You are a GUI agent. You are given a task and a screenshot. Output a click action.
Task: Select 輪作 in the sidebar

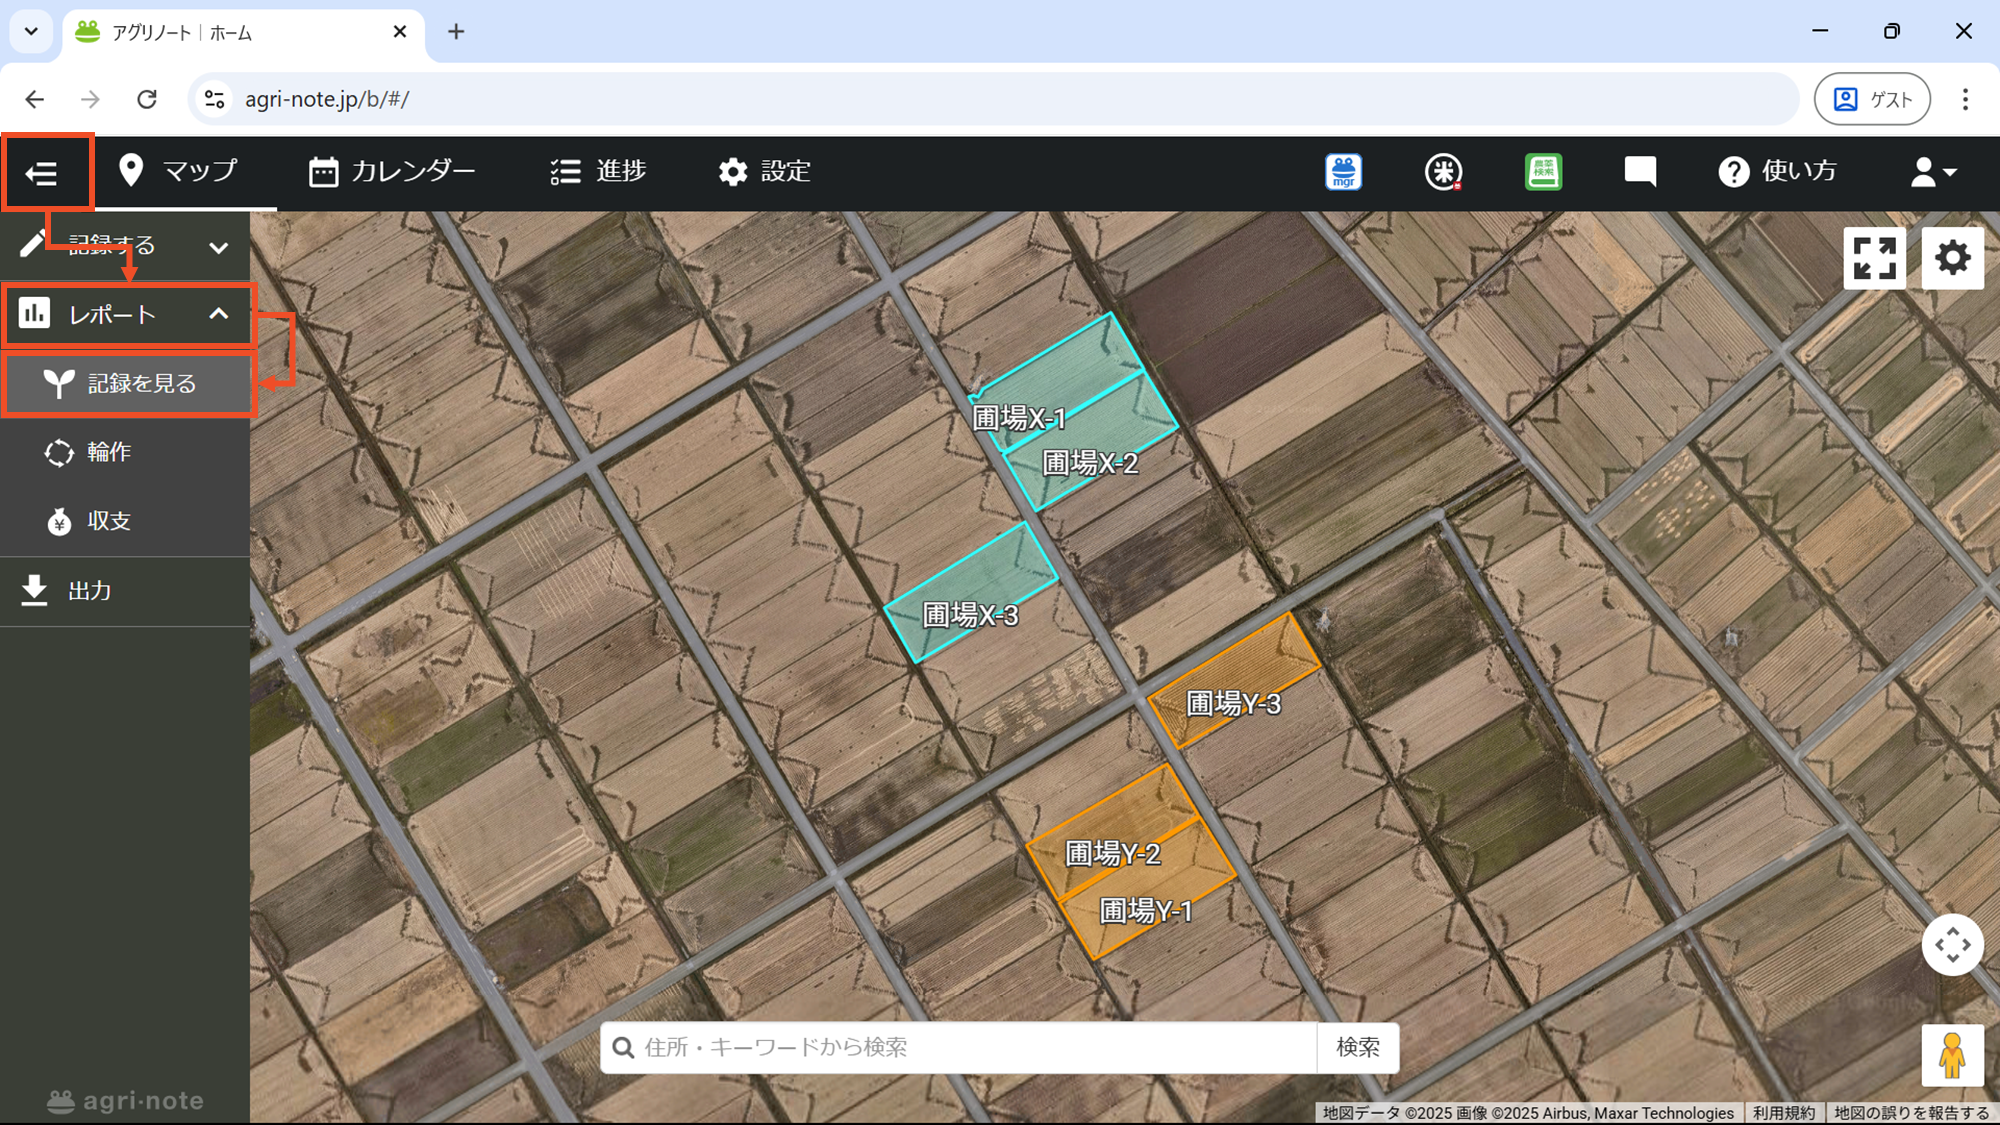coord(108,452)
